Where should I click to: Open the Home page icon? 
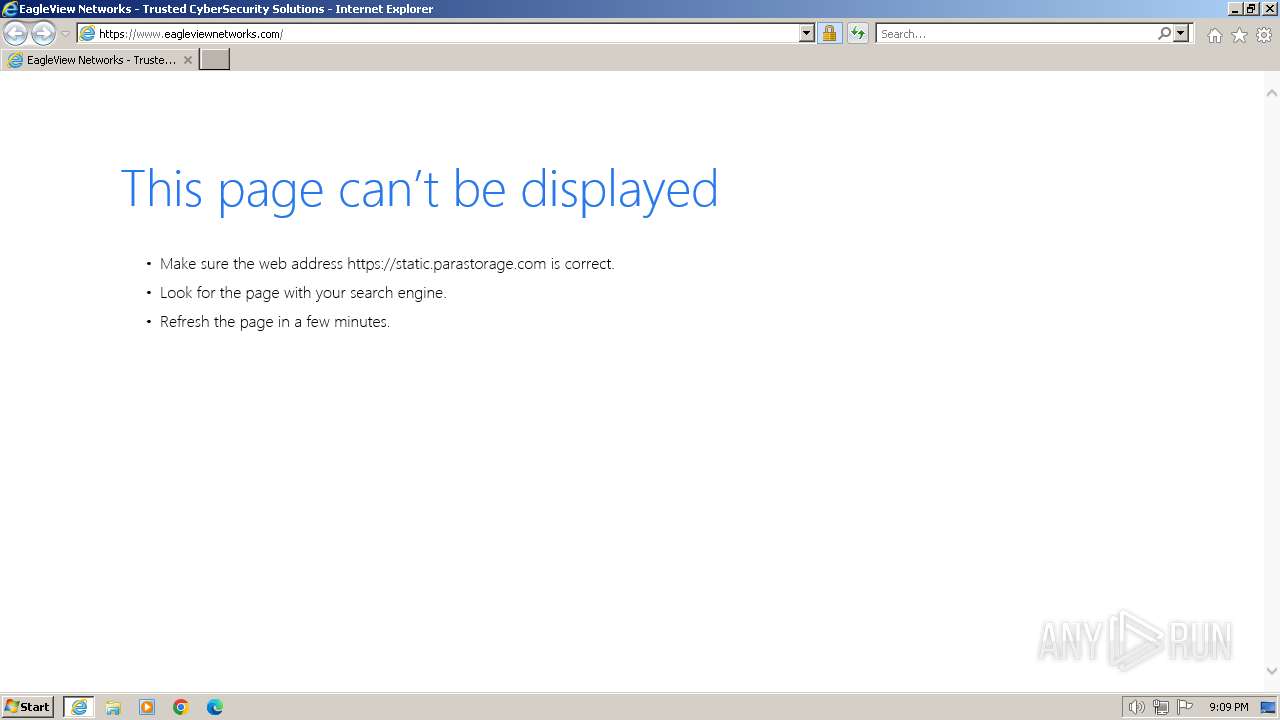pyautogui.click(x=1214, y=35)
